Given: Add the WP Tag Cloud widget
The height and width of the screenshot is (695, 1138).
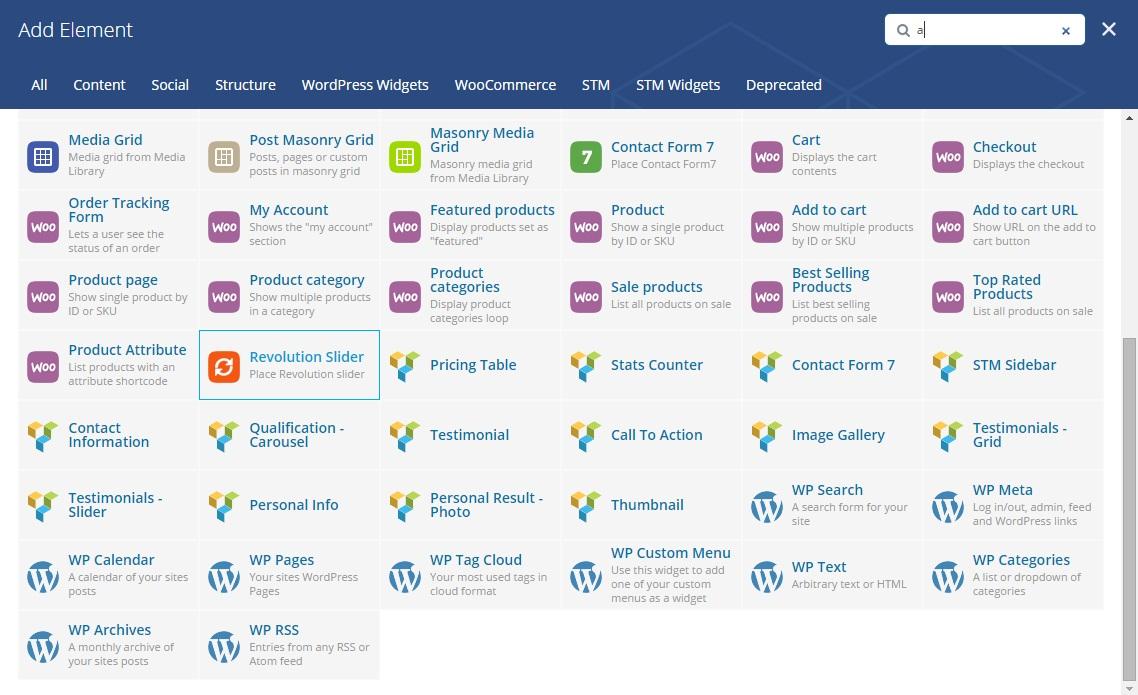Looking at the screenshot, I should pyautogui.click(x=476, y=561).
